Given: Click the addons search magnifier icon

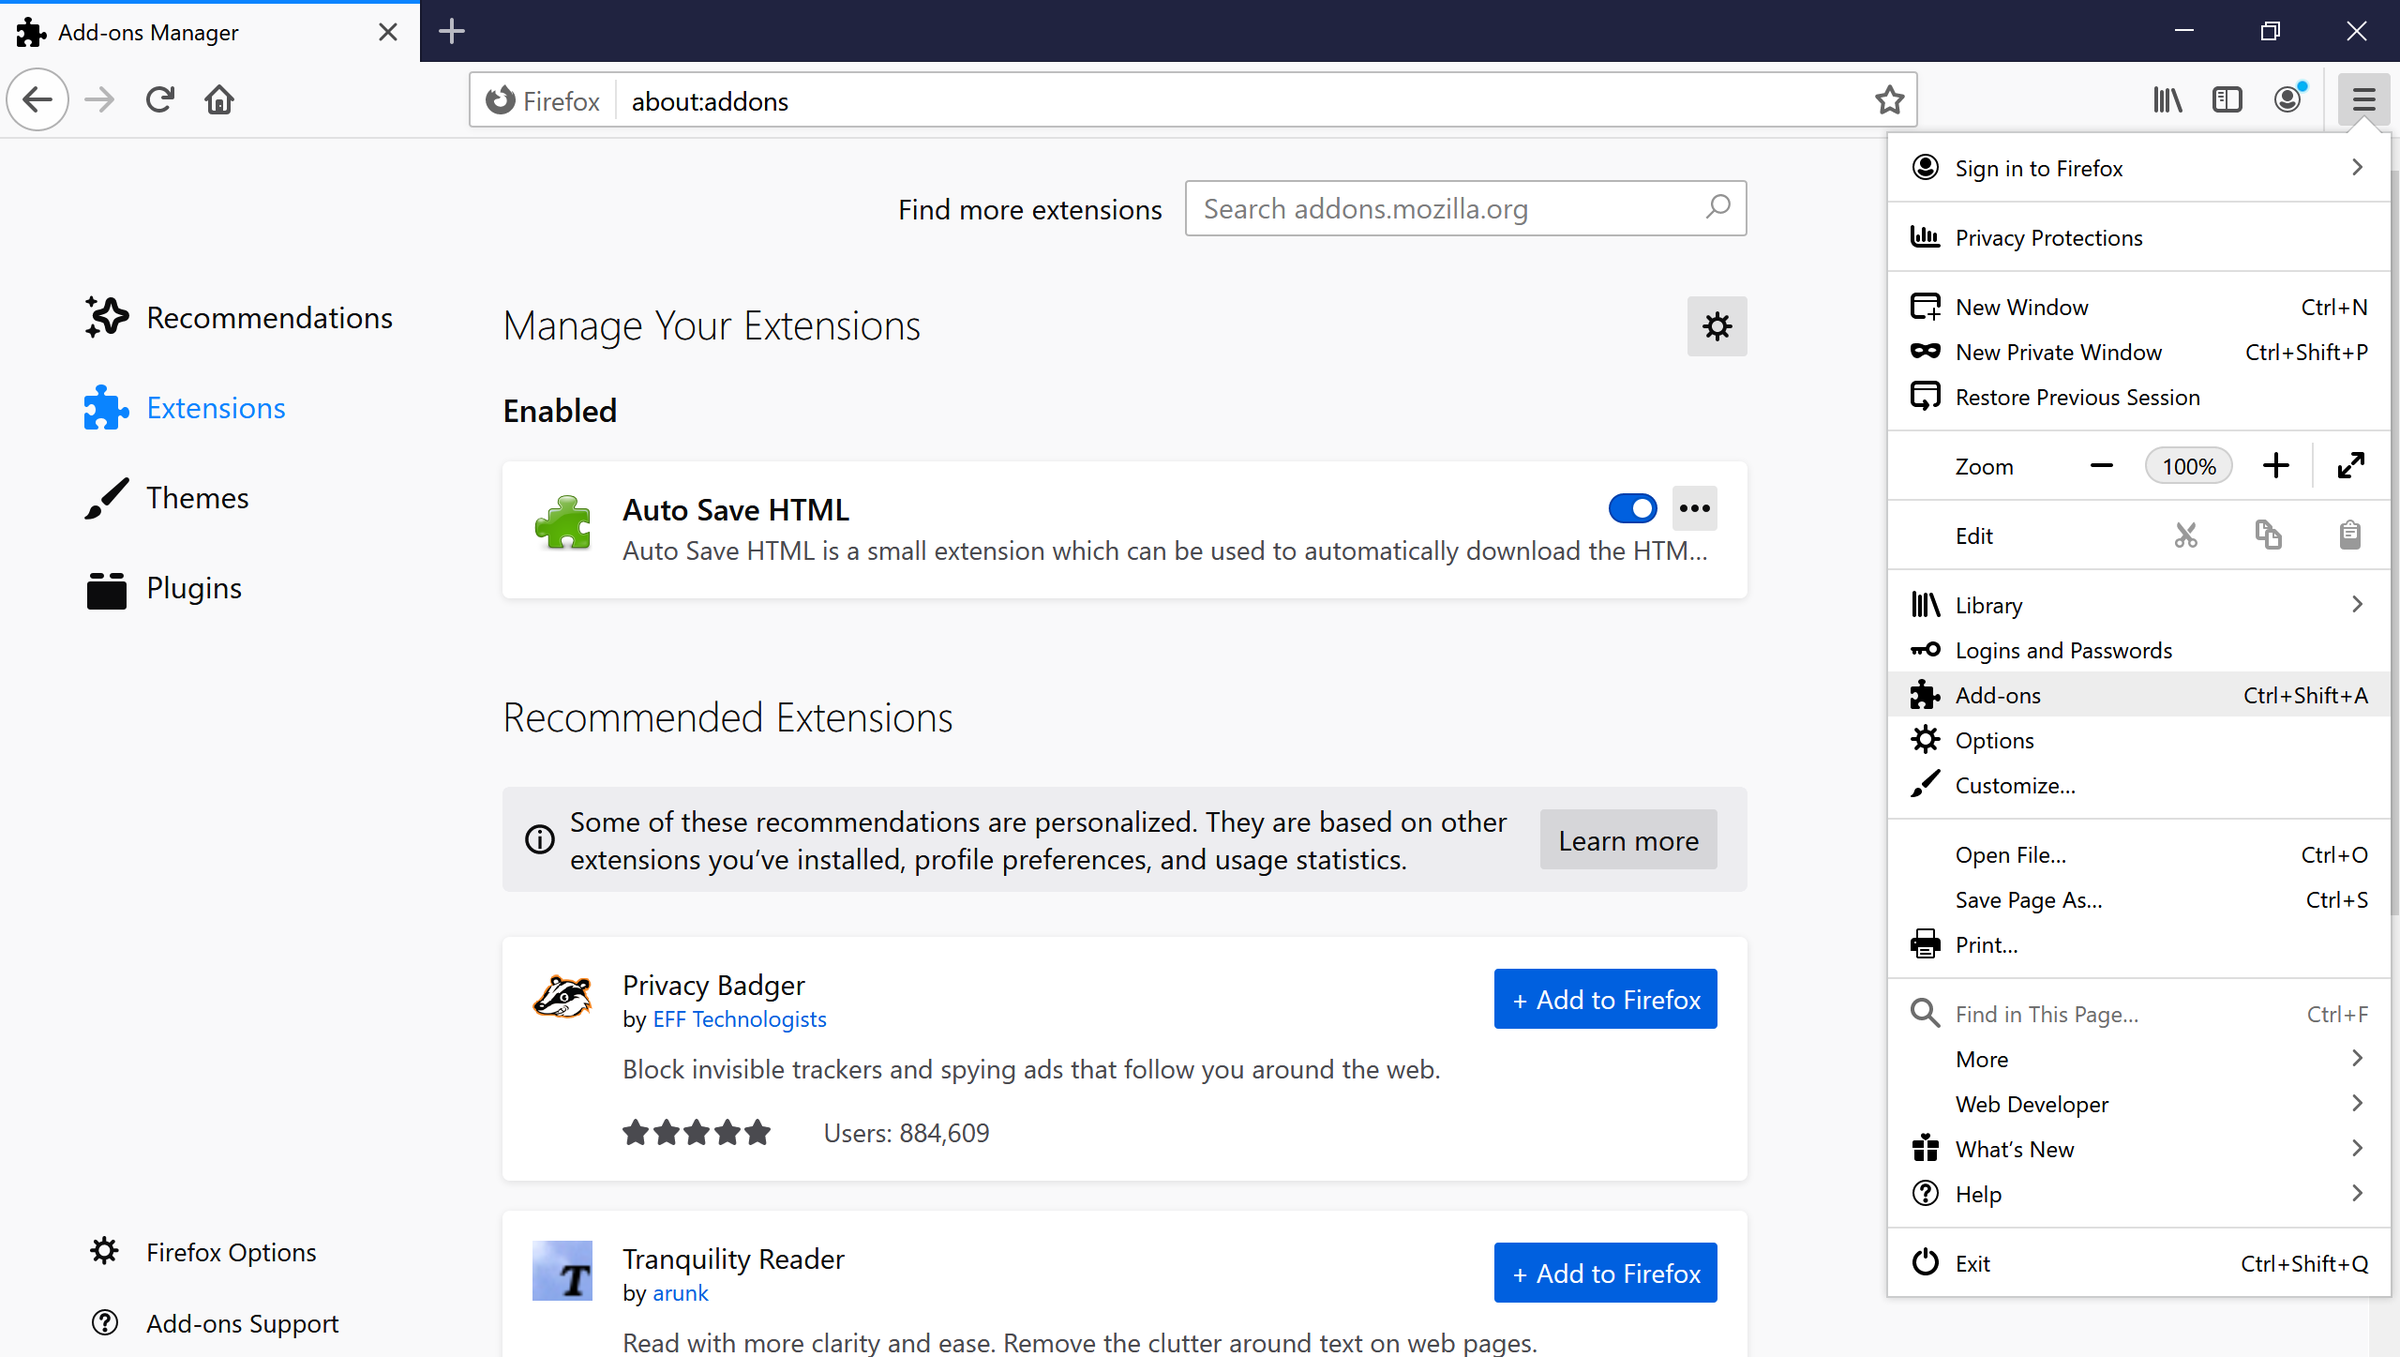Looking at the screenshot, I should pyautogui.click(x=1718, y=208).
